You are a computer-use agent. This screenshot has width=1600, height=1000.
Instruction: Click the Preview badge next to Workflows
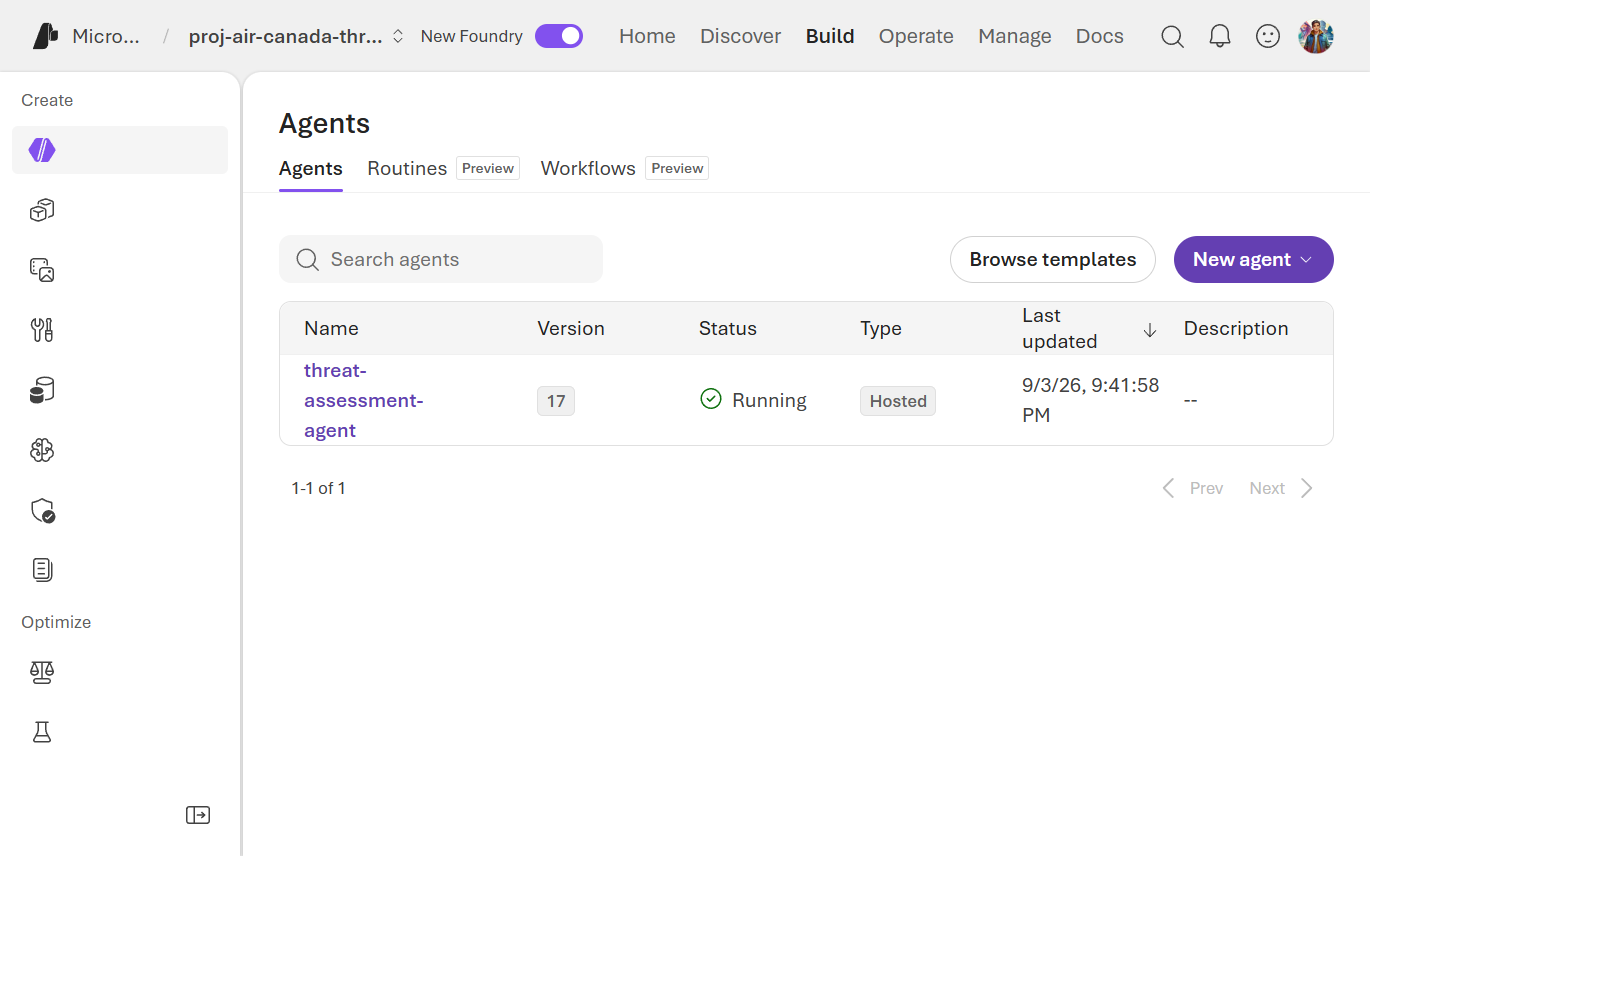[677, 168]
